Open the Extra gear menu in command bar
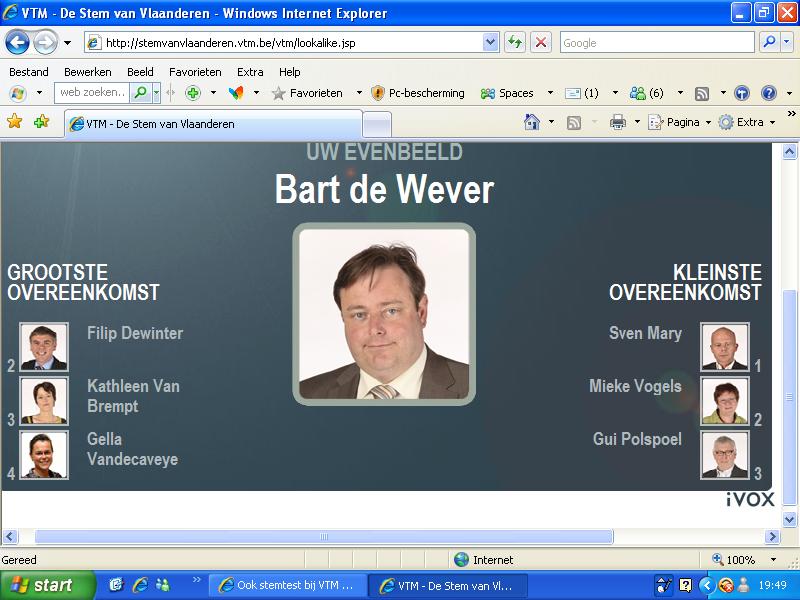Image resolution: width=800 pixels, height=600 pixels. pos(746,122)
